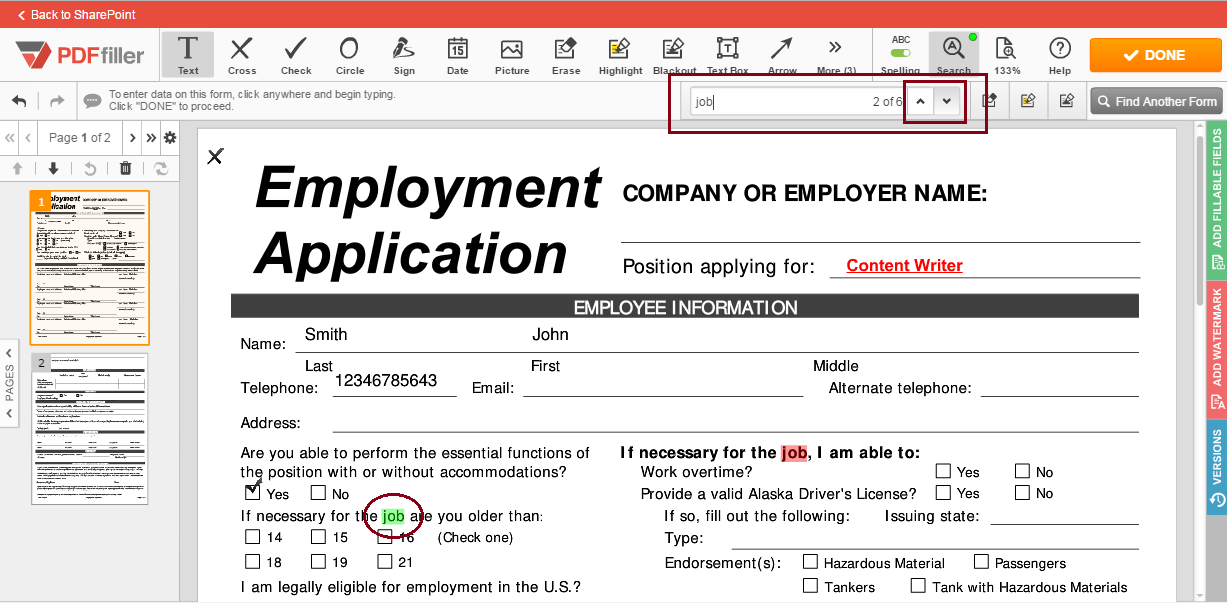Check the No box for essential functions

[318, 492]
